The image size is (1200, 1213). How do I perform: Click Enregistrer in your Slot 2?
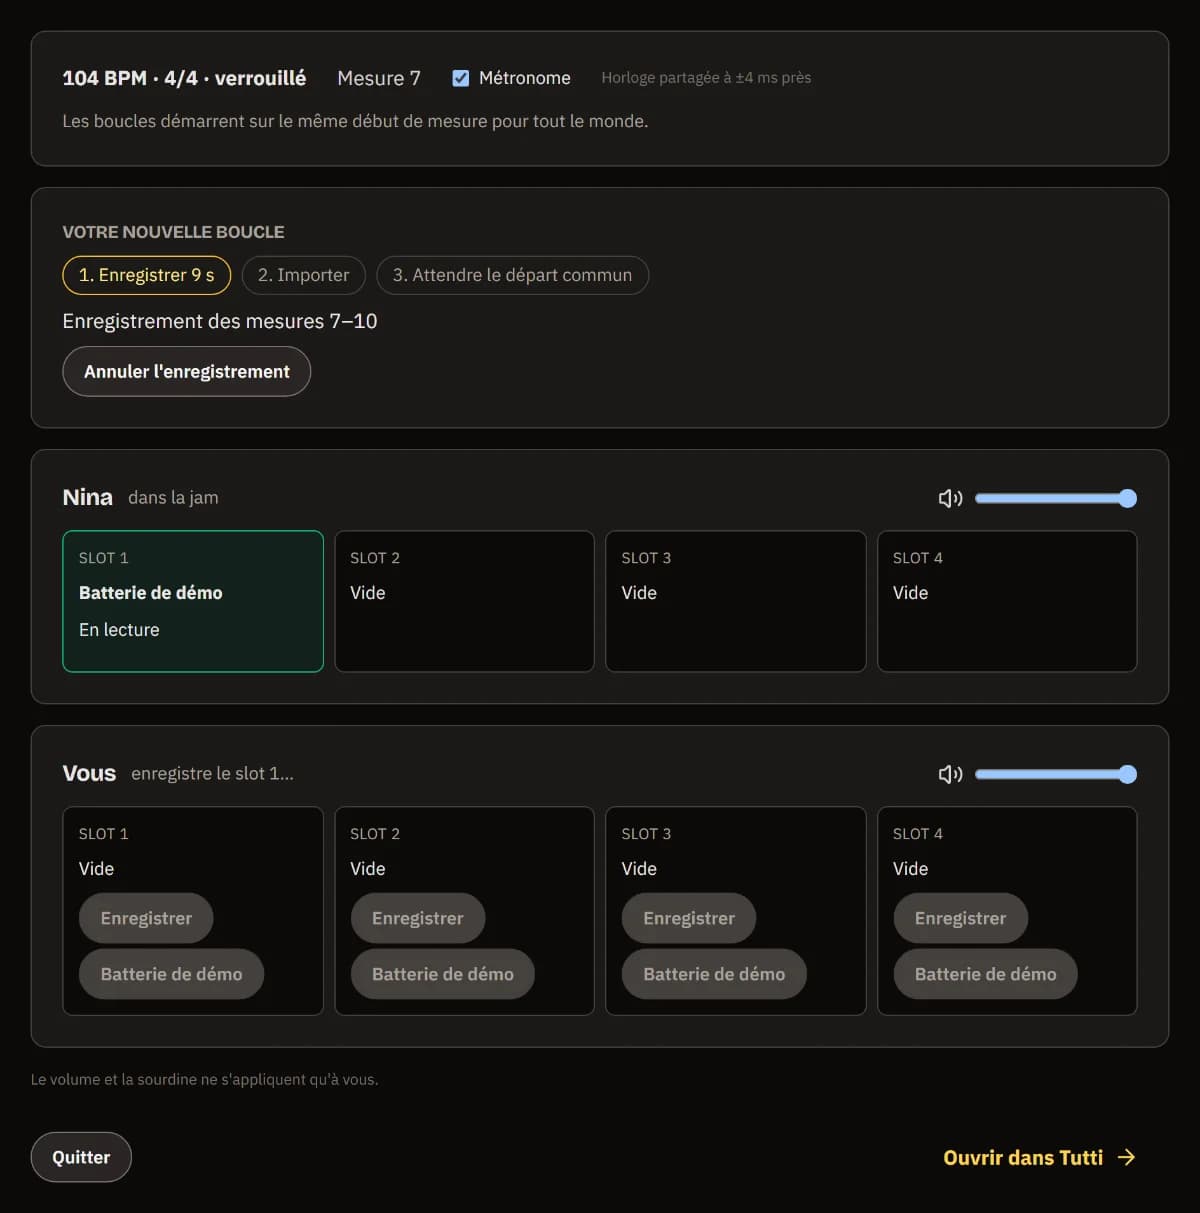(418, 918)
